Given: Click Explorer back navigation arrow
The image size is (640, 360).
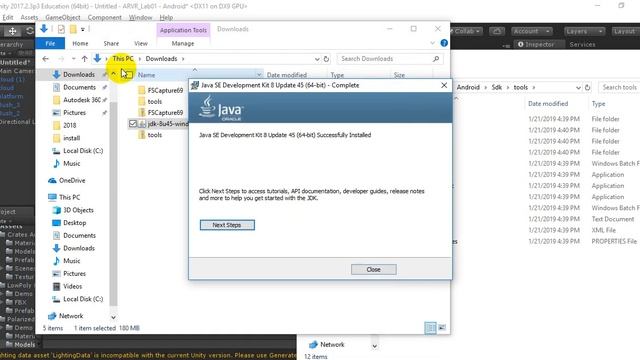Looking at the screenshot, I should (x=45, y=59).
